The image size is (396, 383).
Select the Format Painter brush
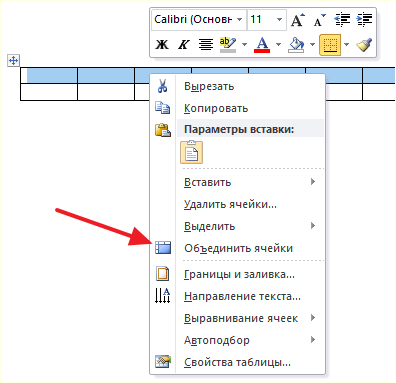[x=364, y=44]
